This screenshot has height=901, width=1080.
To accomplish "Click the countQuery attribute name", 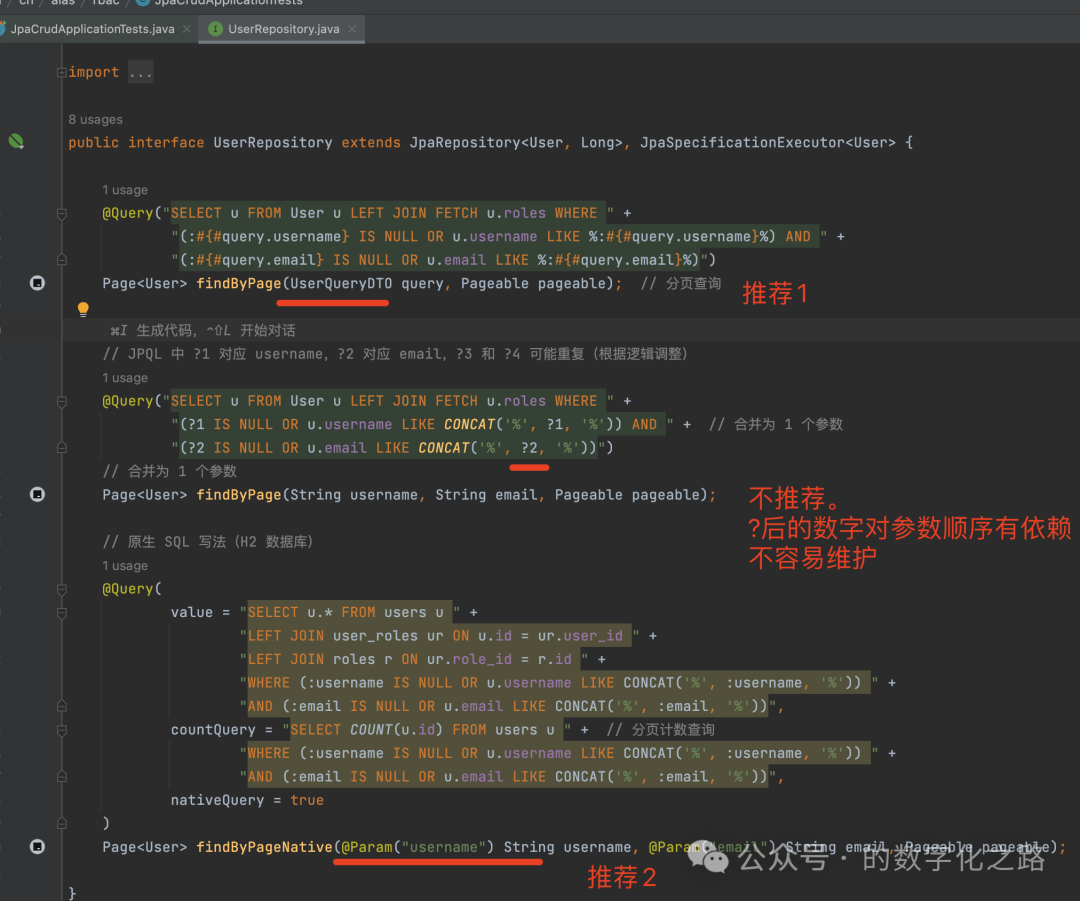I will [x=213, y=730].
